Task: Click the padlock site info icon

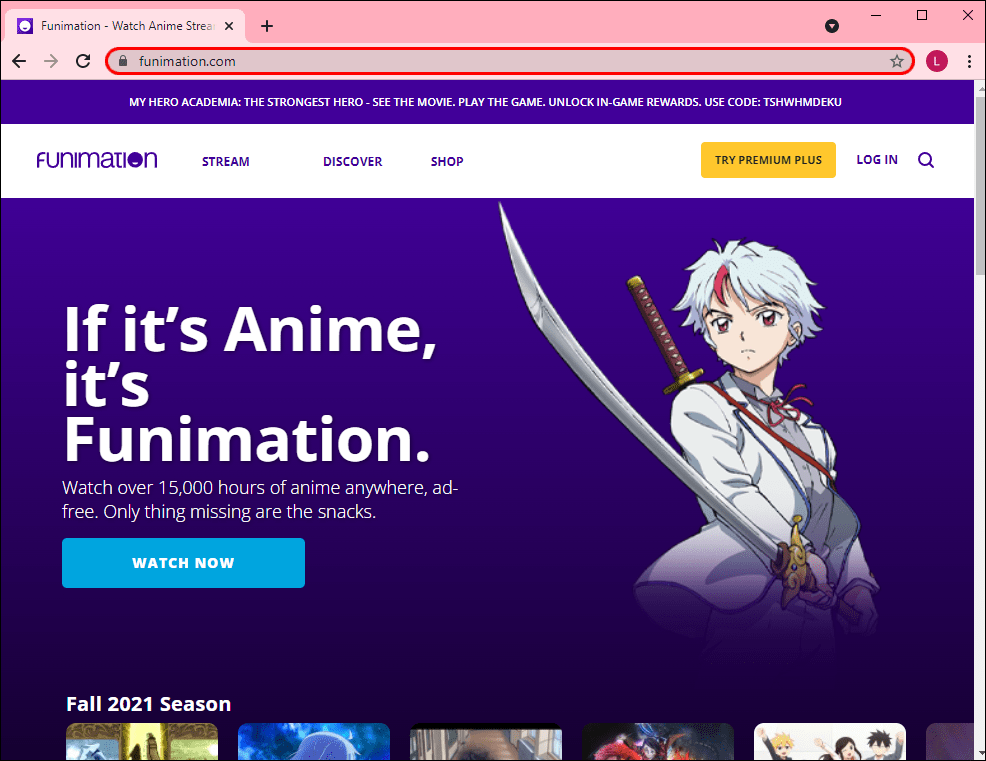Action: (123, 61)
